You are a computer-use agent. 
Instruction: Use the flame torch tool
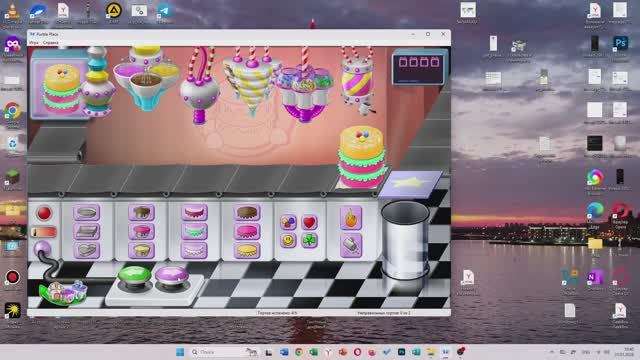click(351, 218)
